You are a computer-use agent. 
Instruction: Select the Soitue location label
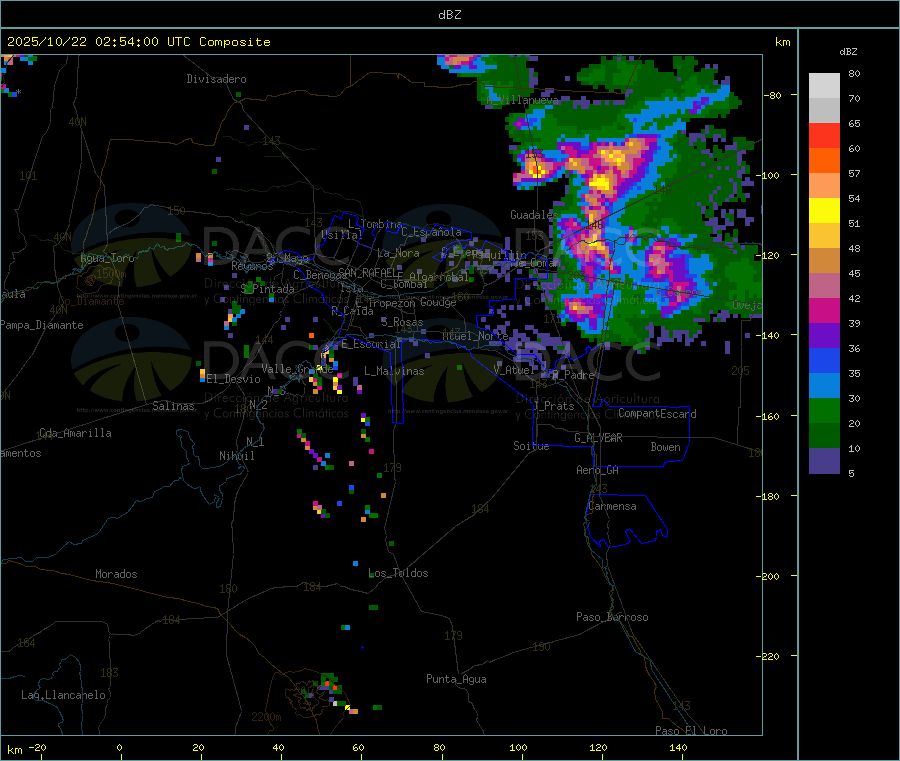point(531,446)
